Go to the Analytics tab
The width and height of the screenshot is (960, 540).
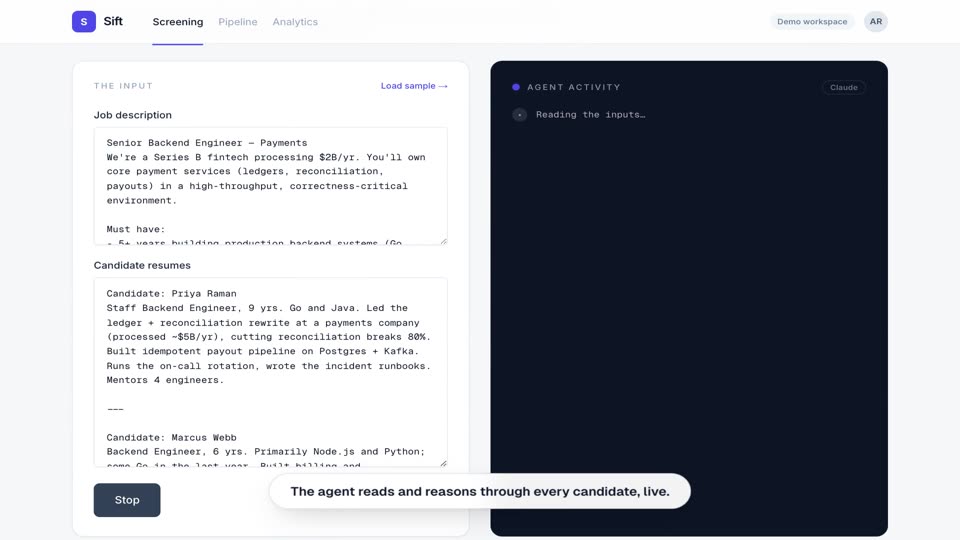pyautogui.click(x=295, y=21)
